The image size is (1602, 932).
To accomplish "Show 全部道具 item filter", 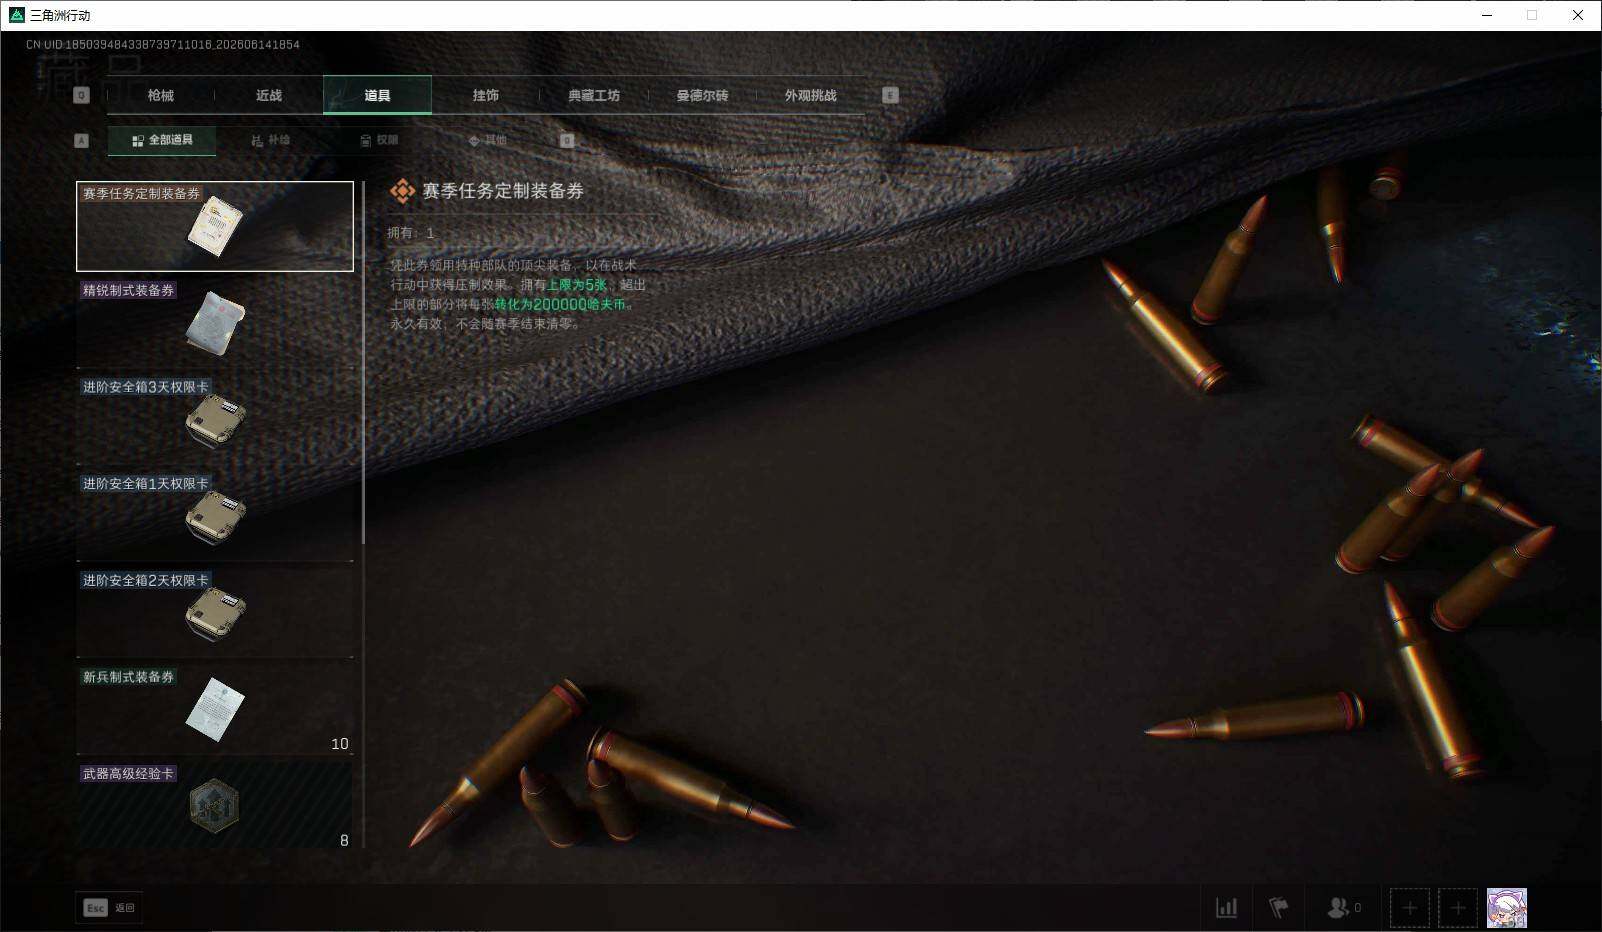I will pos(162,140).
